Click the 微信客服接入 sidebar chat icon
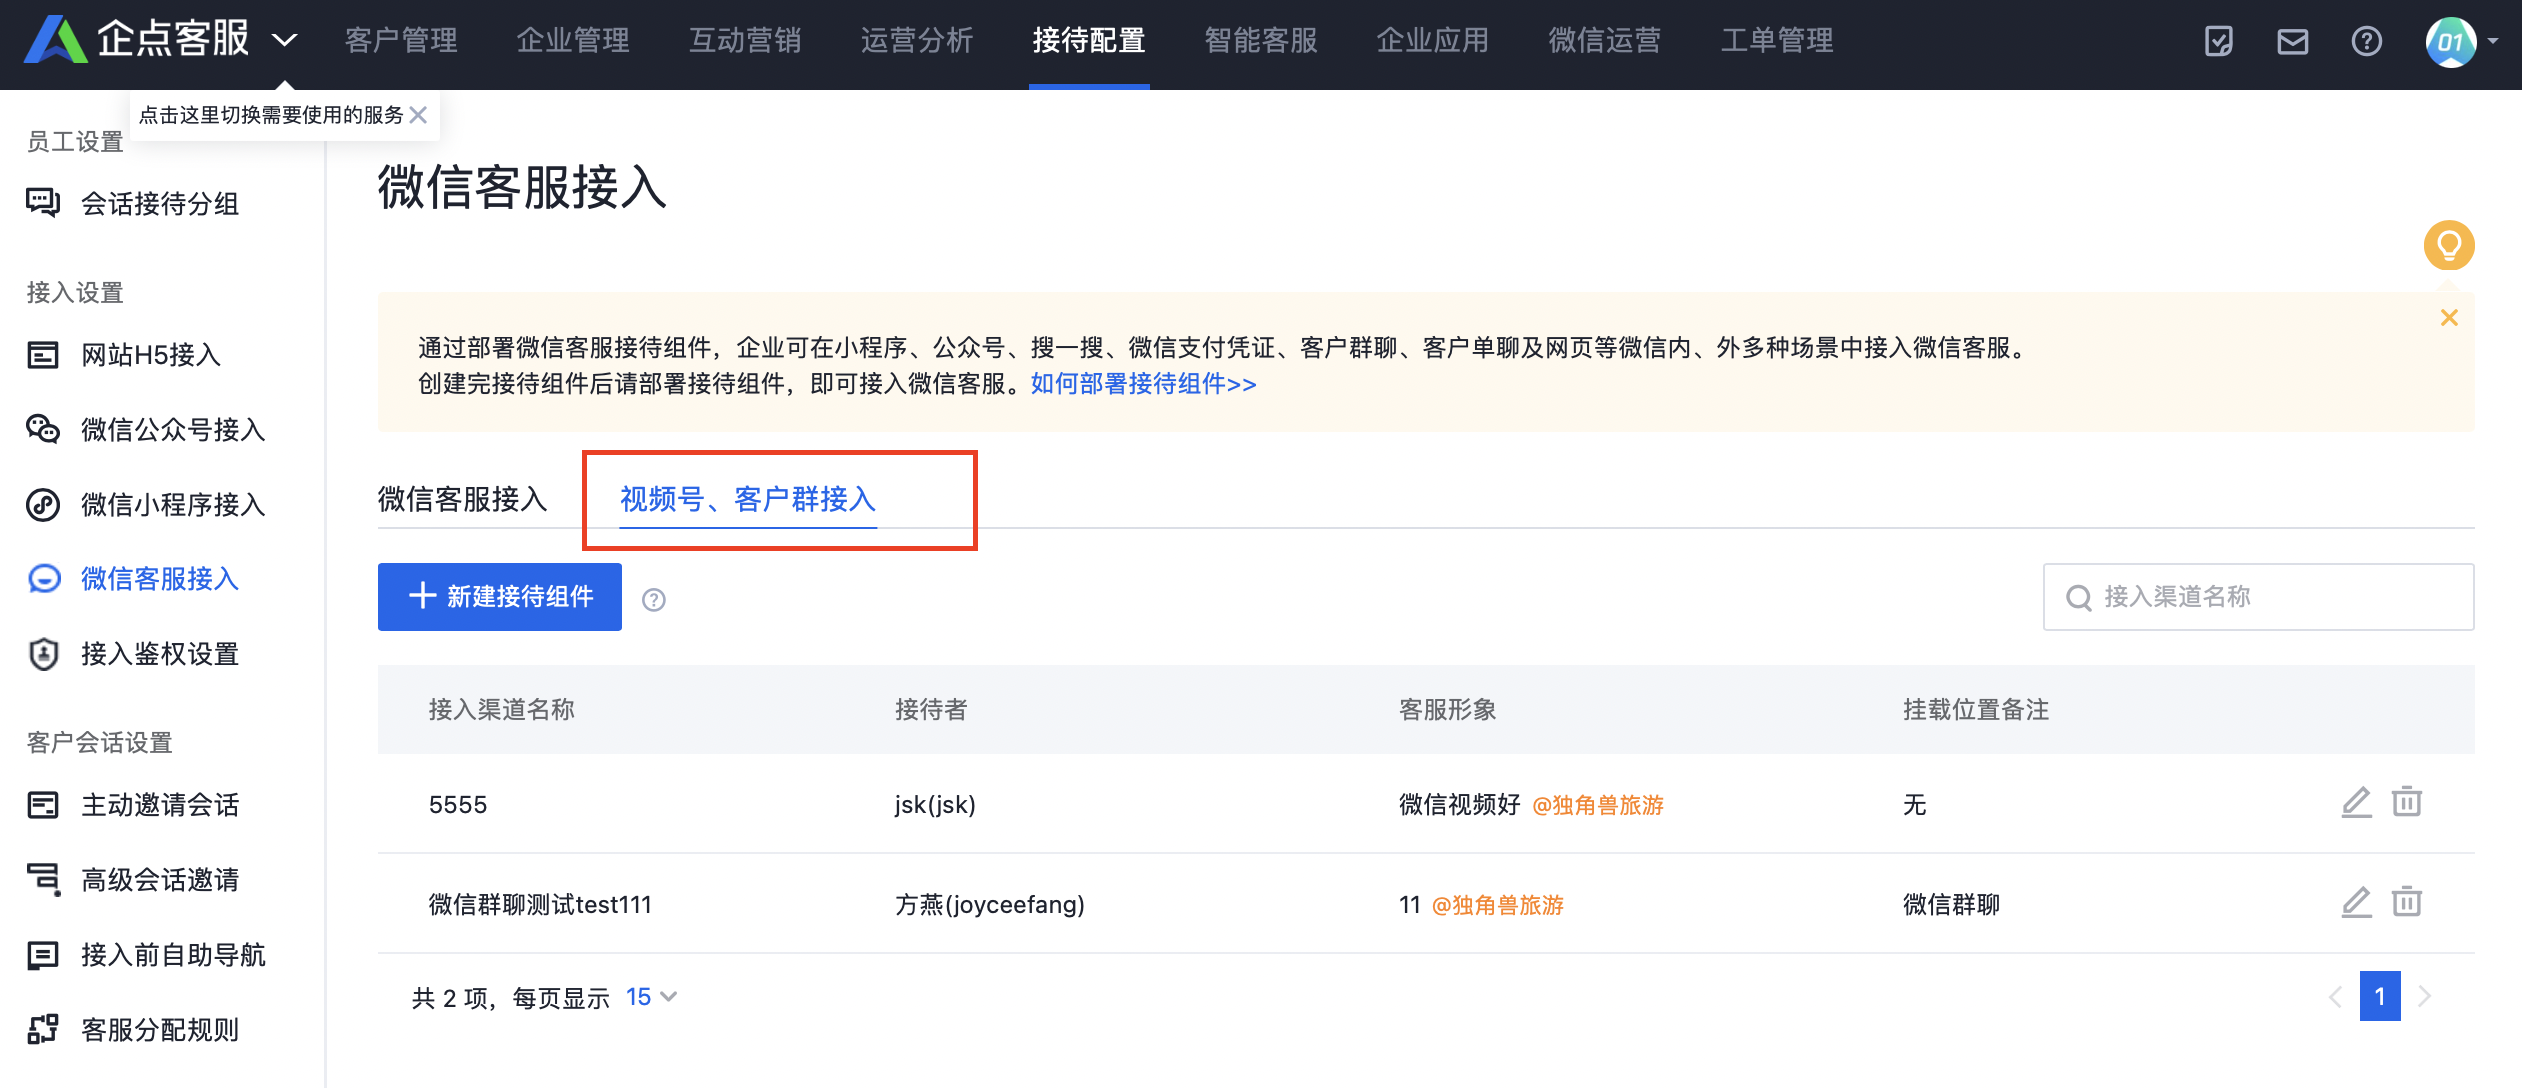This screenshot has width=2522, height=1088. [x=44, y=579]
